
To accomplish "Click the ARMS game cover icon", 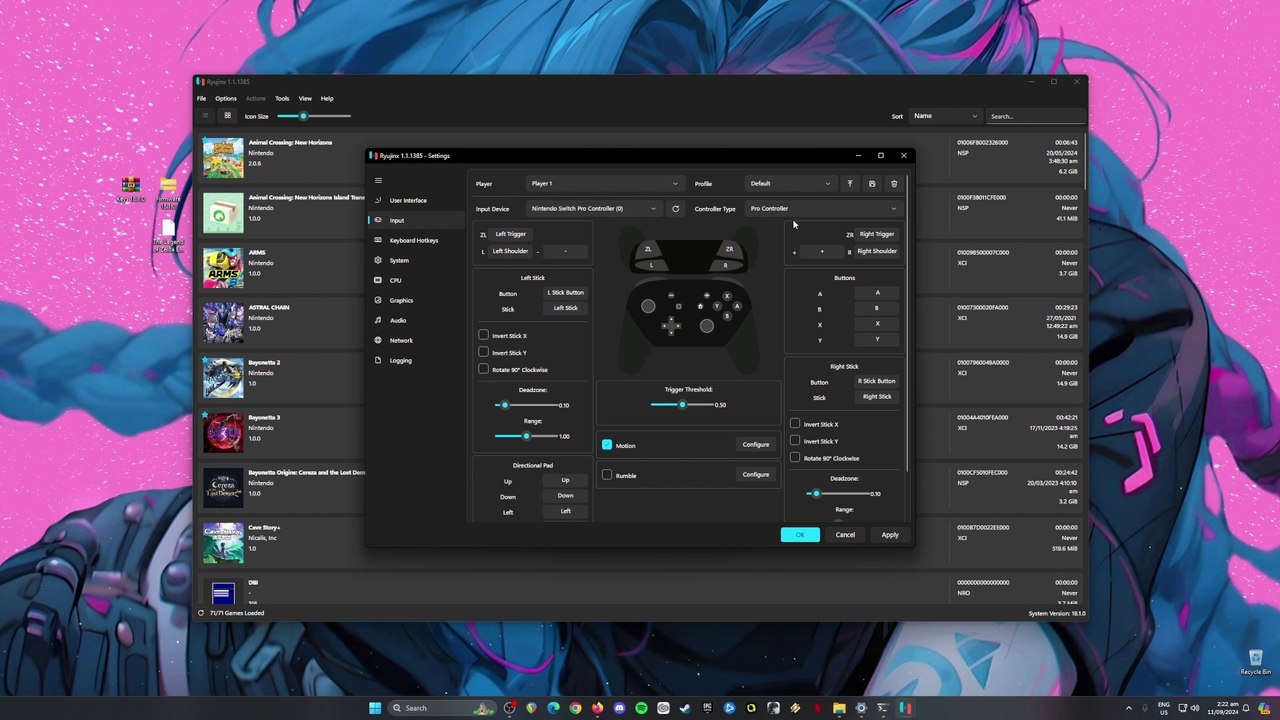I will [223, 268].
